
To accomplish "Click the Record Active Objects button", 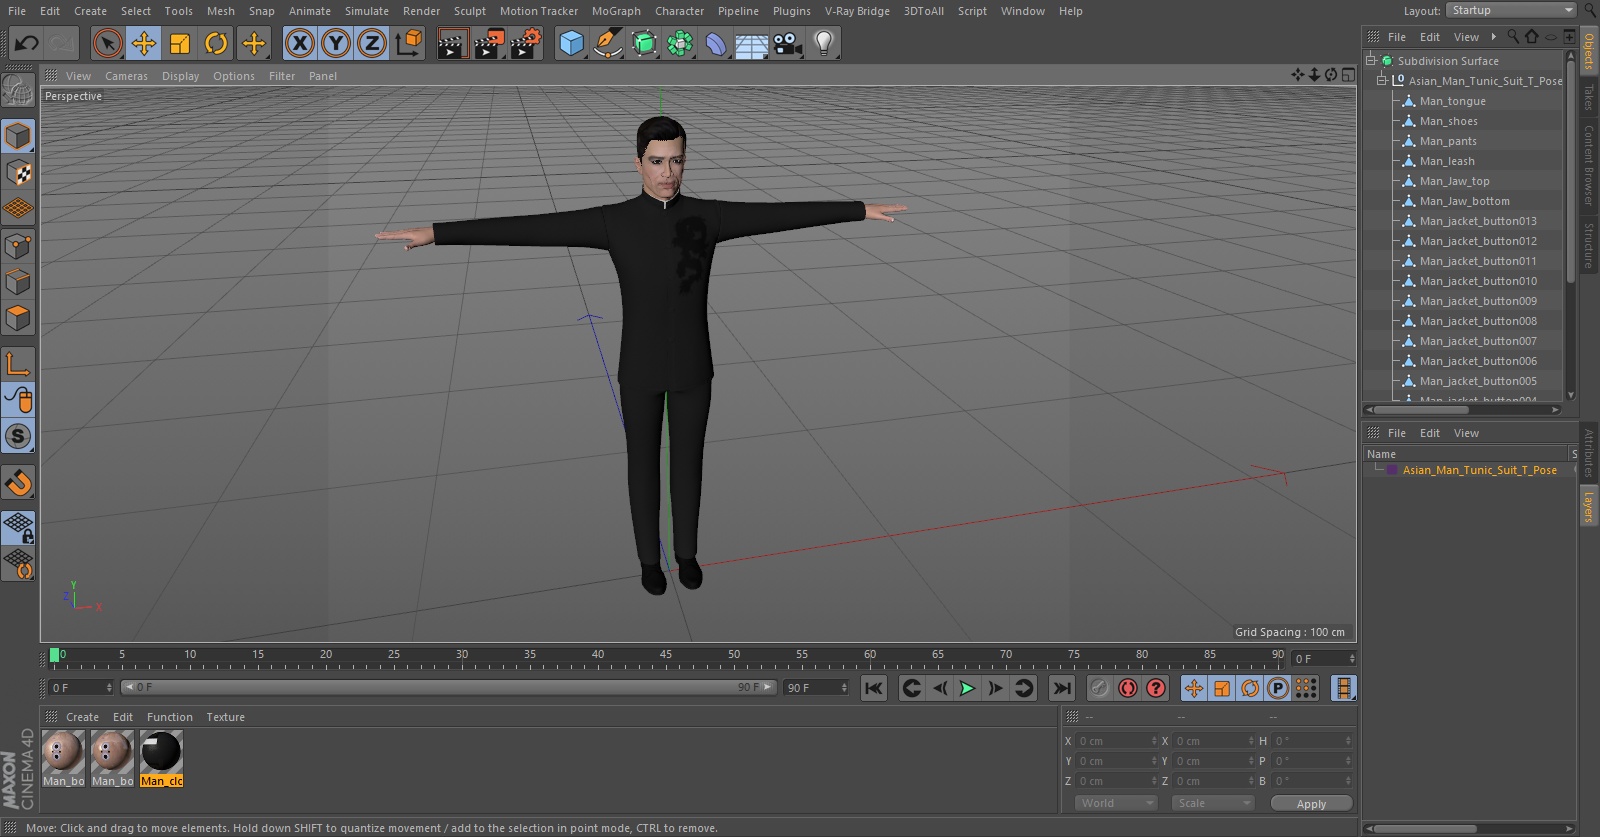I will coord(1099,688).
